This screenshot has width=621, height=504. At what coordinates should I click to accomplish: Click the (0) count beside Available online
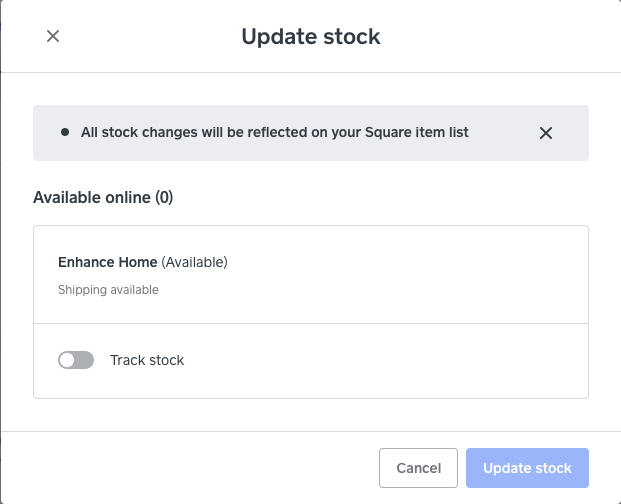click(x=164, y=198)
